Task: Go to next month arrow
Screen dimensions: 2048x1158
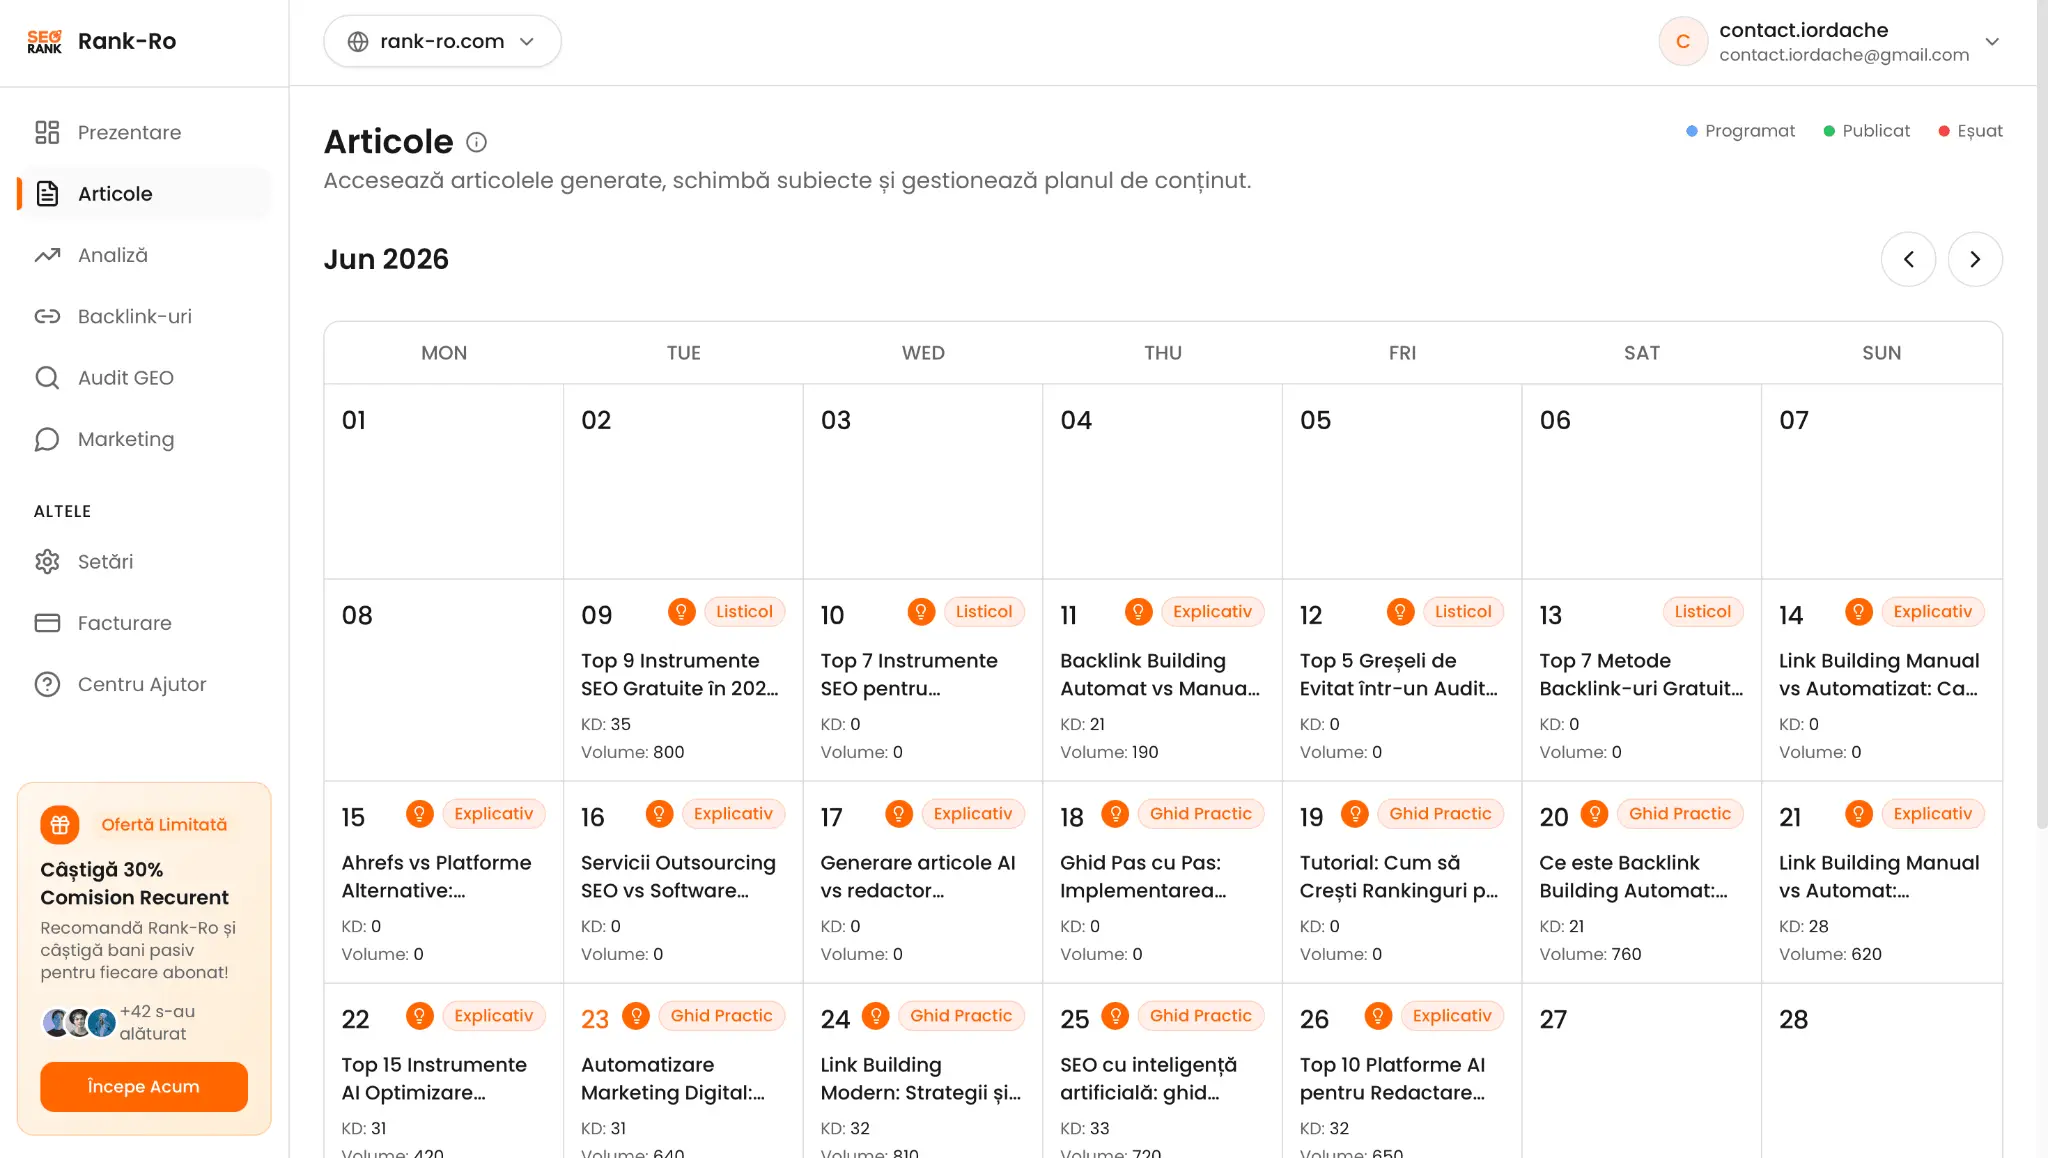Action: (1975, 259)
